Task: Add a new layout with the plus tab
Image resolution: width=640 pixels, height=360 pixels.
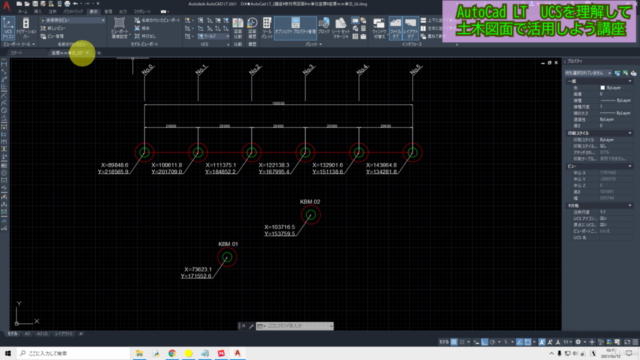Action: click(x=81, y=334)
